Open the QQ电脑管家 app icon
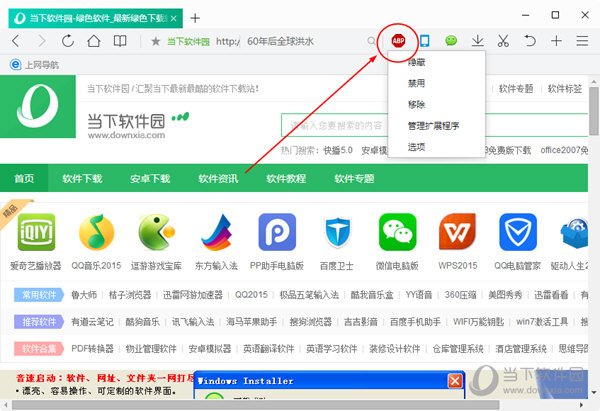This screenshot has height=411, width=600. coord(518,232)
